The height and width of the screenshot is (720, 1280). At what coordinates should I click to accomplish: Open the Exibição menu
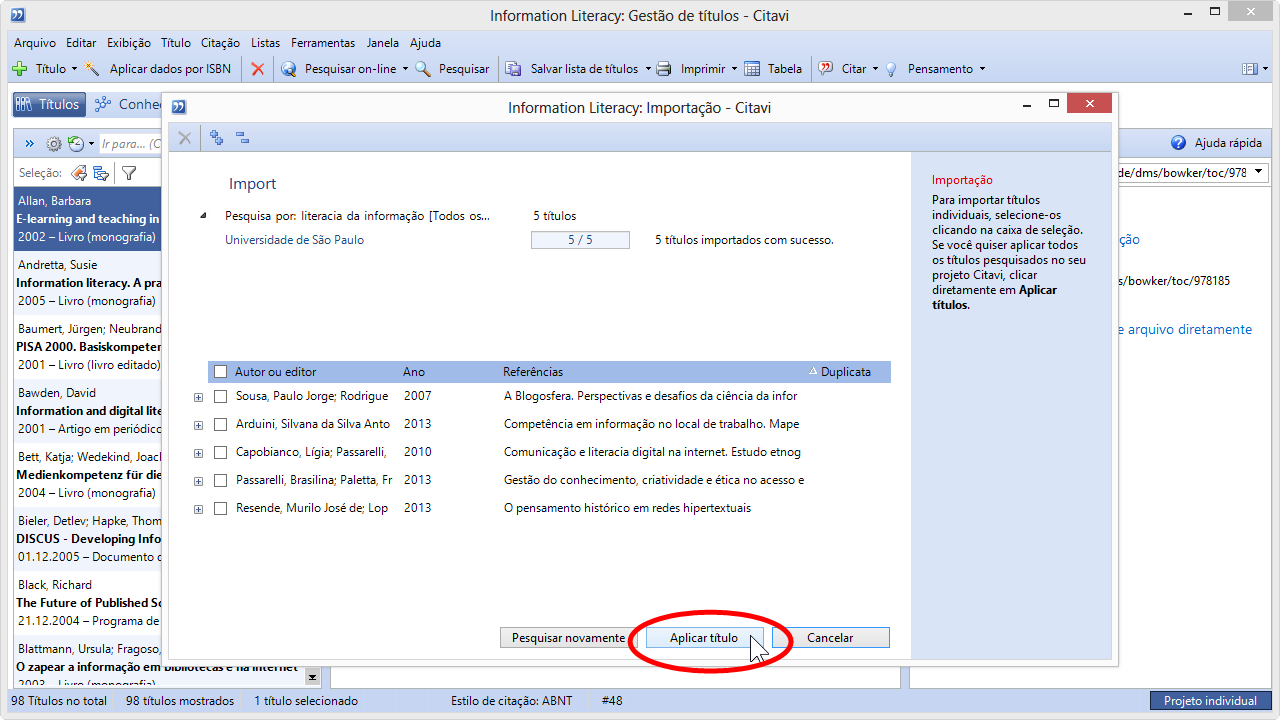pyautogui.click(x=128, y=43)
